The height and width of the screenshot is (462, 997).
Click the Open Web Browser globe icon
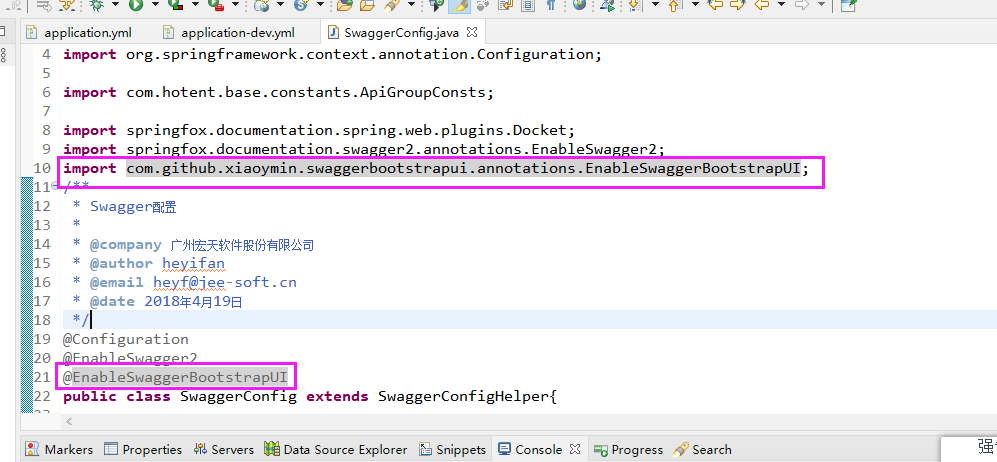point(579,5)
